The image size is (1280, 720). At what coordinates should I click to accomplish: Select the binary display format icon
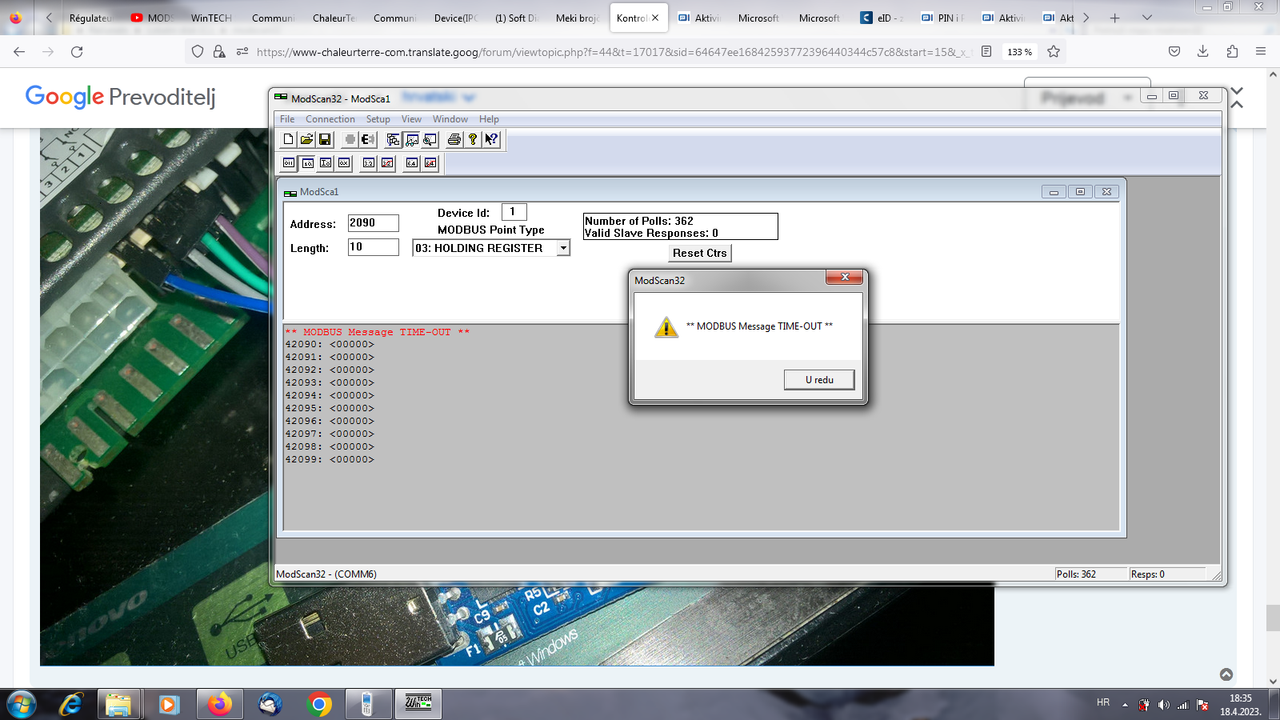[289, 163]
